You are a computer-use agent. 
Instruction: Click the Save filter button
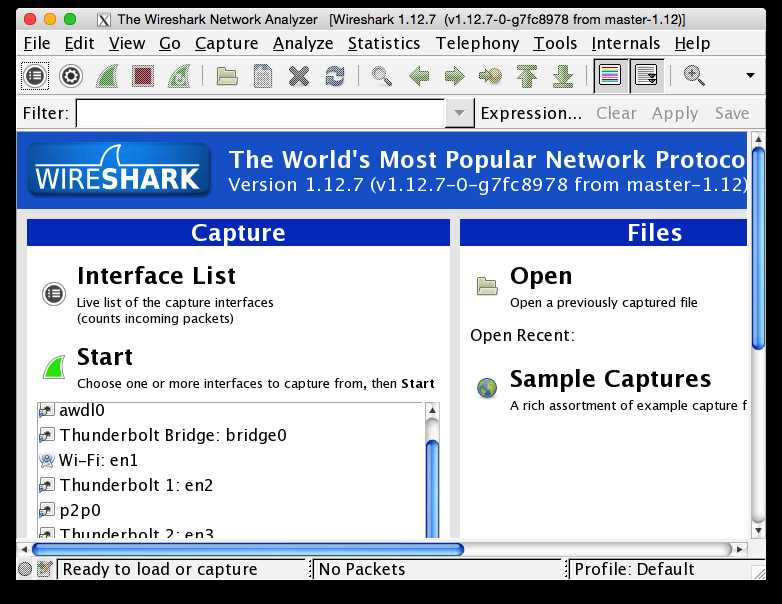[x=732, y=113]
